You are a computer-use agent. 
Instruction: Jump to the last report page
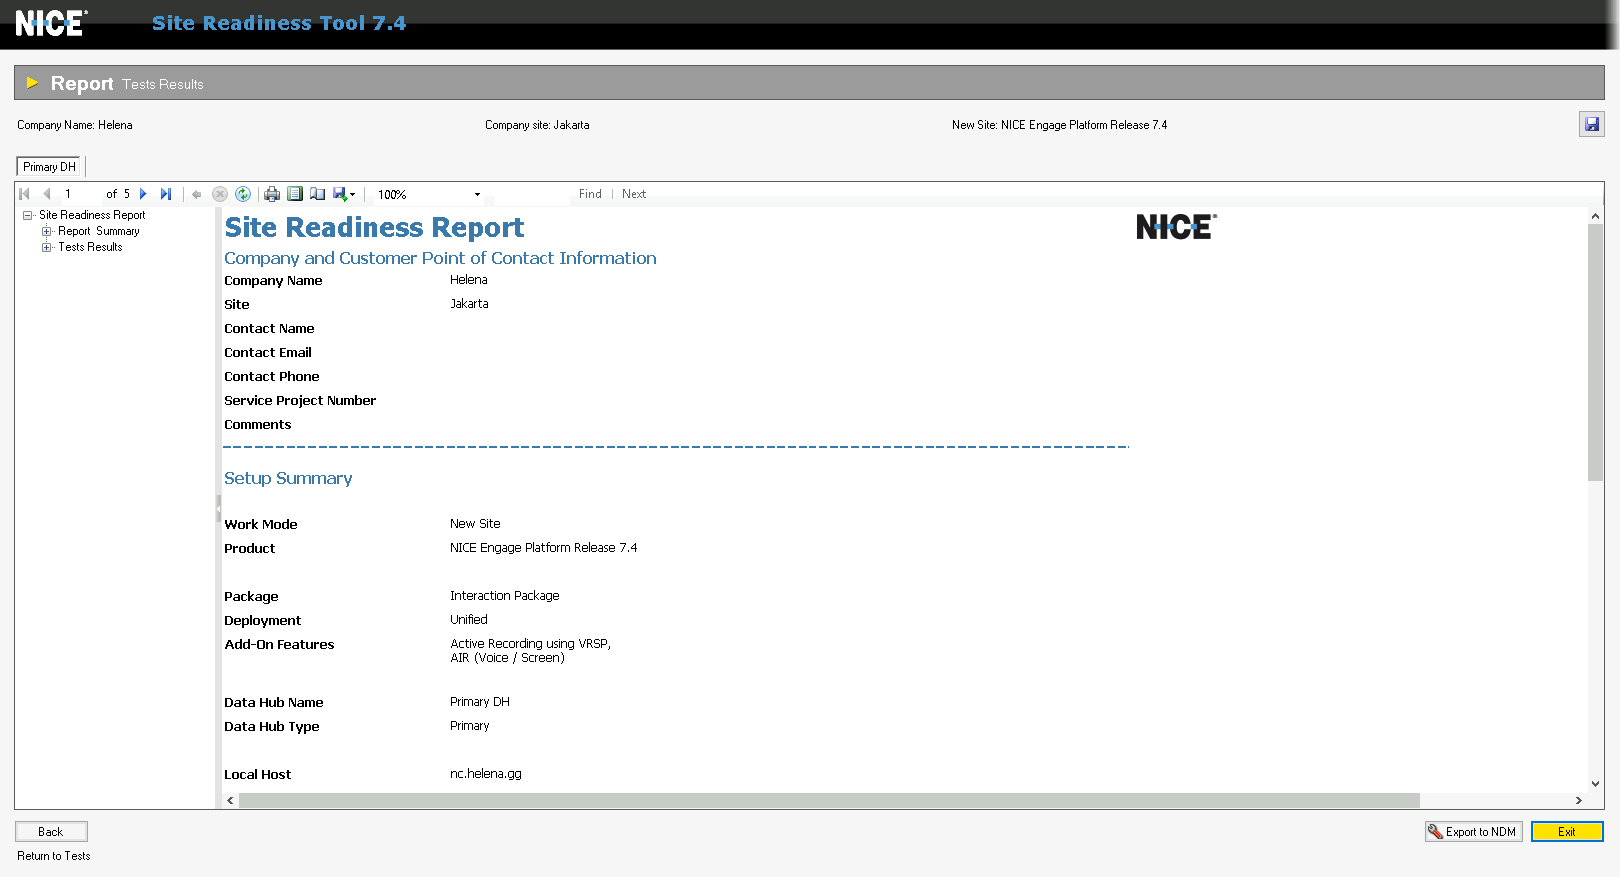[166, 194]
